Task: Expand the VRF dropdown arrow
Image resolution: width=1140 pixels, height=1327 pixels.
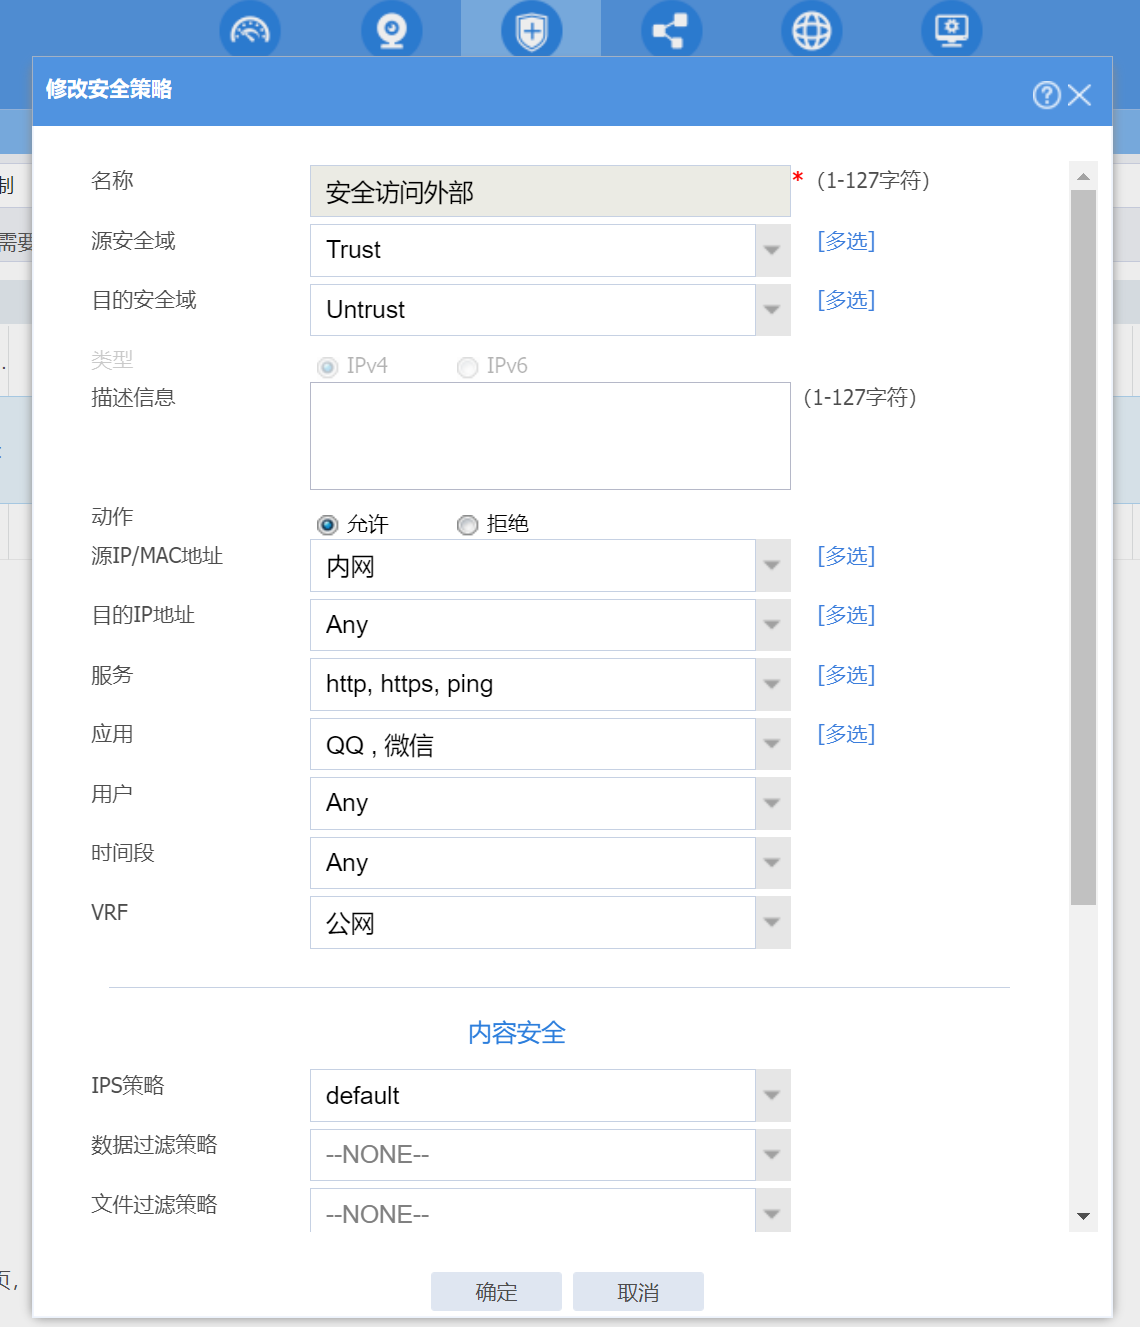Action: 772,922
